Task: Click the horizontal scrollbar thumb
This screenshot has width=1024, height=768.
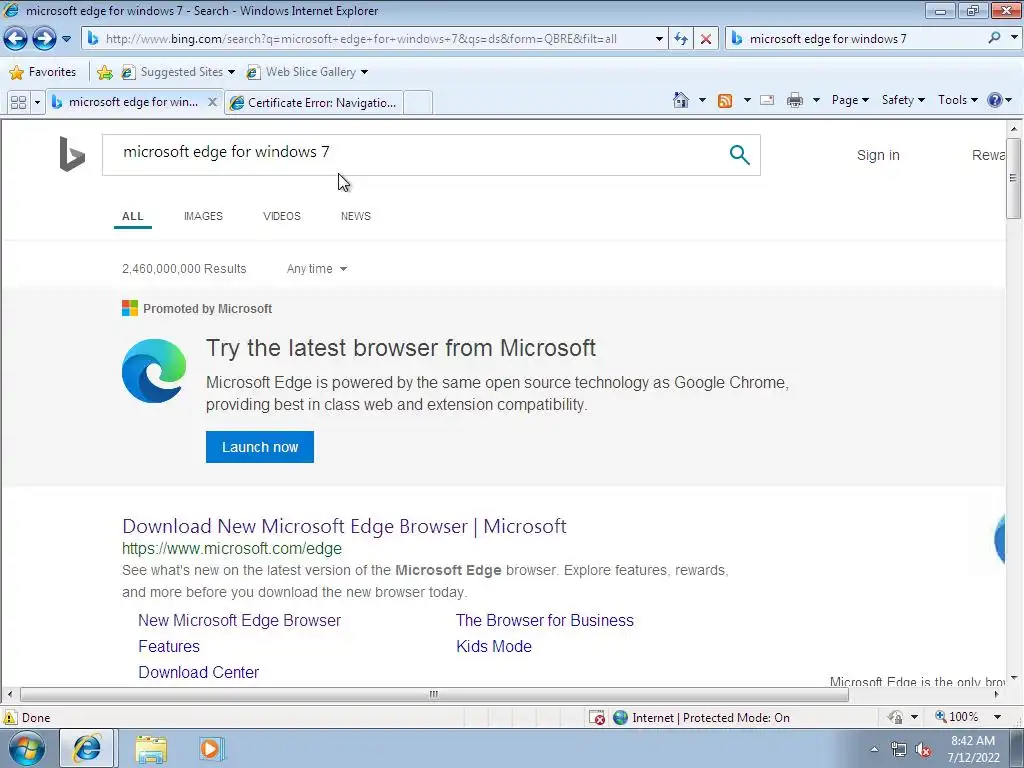Action: (x=434, y=694)
